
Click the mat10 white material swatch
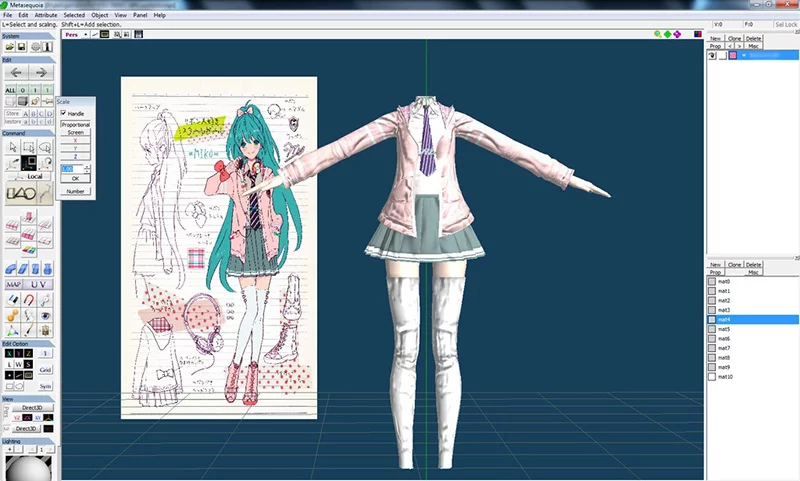click(x=712, y=377)
